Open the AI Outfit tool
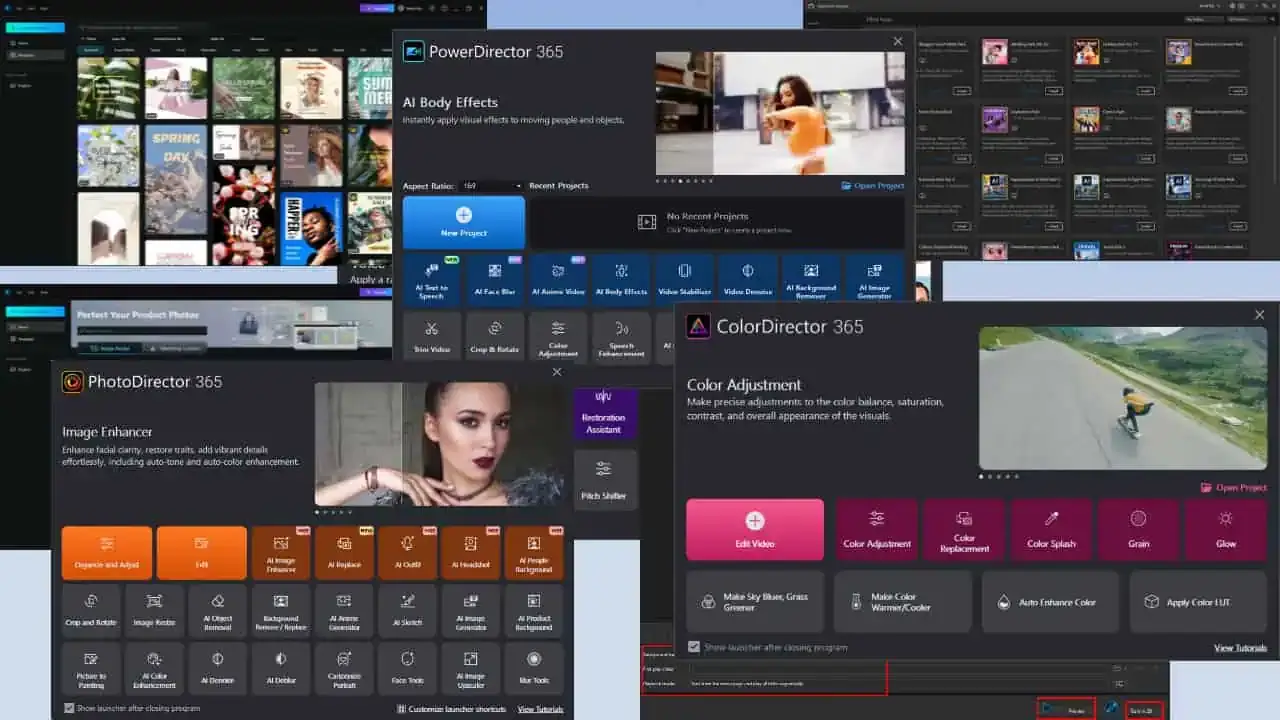The image size is (1280, 720). [407, 553]
